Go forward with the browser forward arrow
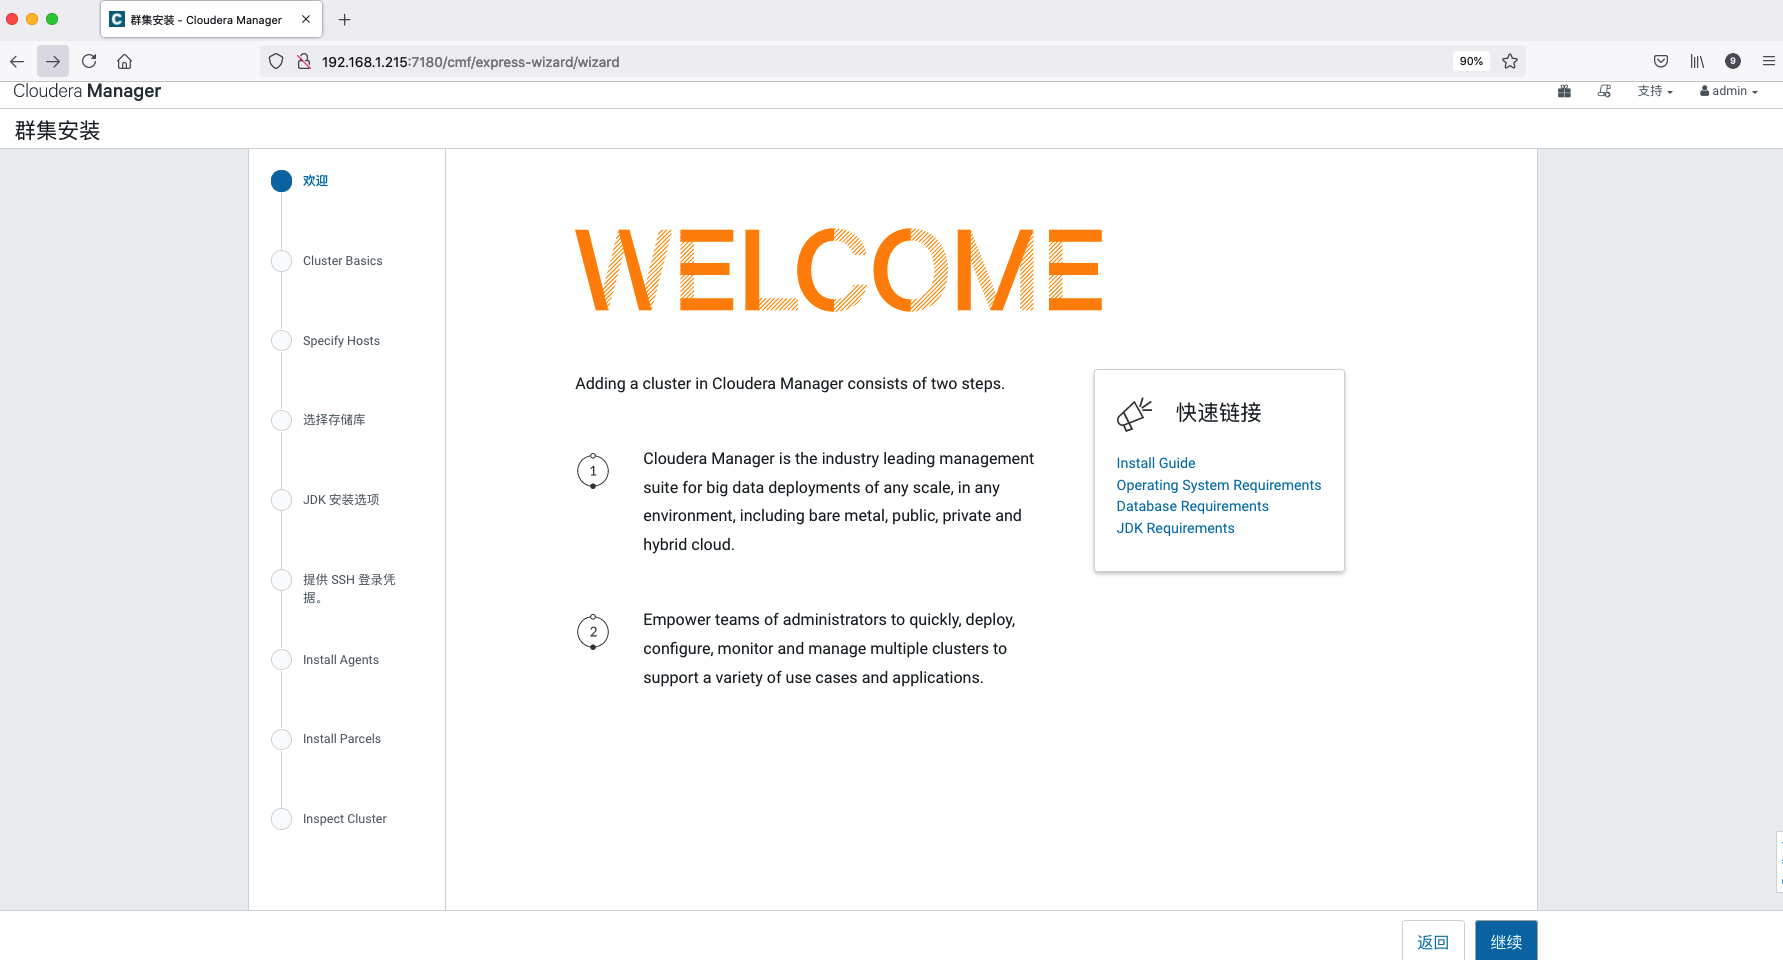The width and height of the screenshot is (1783, 960). (53, 61)
